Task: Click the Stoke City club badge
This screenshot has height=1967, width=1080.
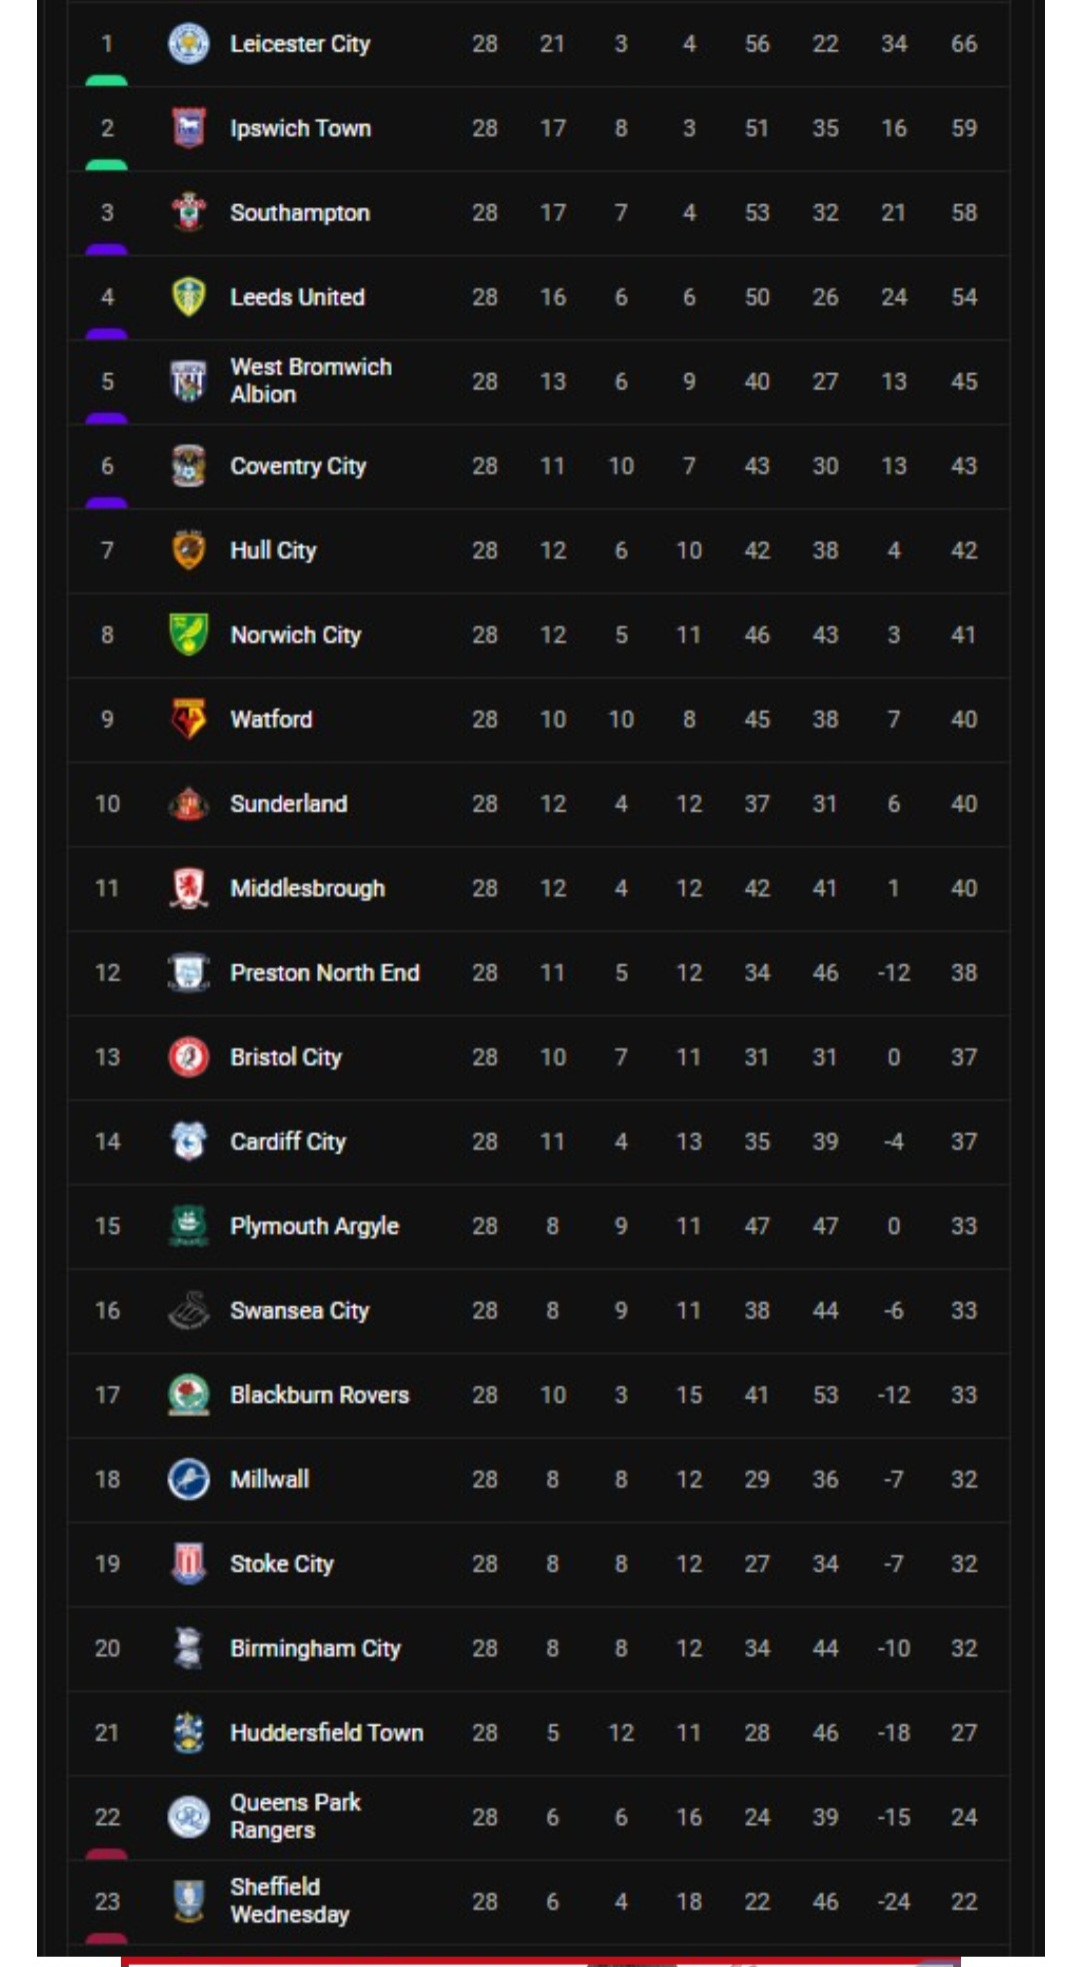Action: (188, 1564)
